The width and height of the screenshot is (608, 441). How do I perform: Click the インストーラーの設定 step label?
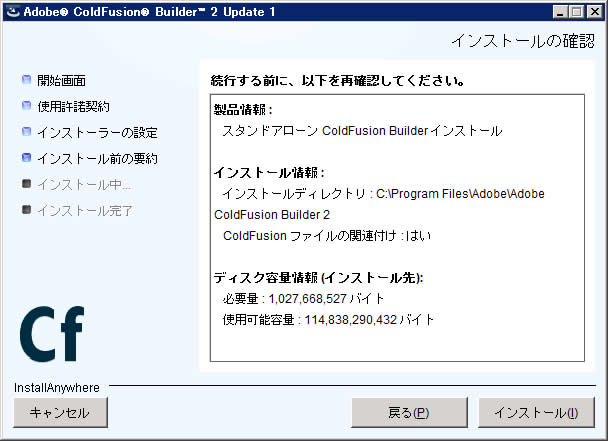pyautogui.click(x=97, y=133)
